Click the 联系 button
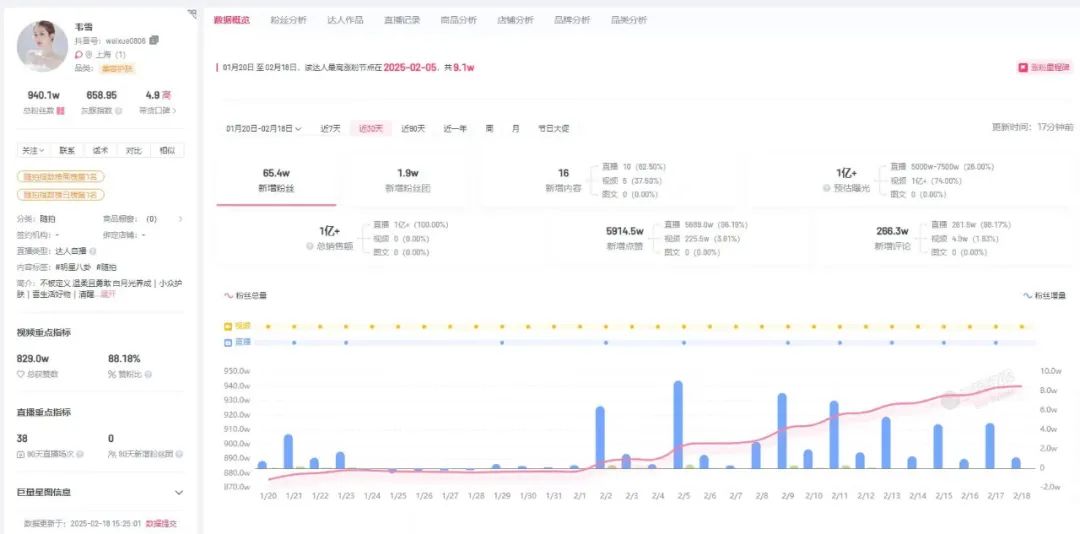 [68, 150]
